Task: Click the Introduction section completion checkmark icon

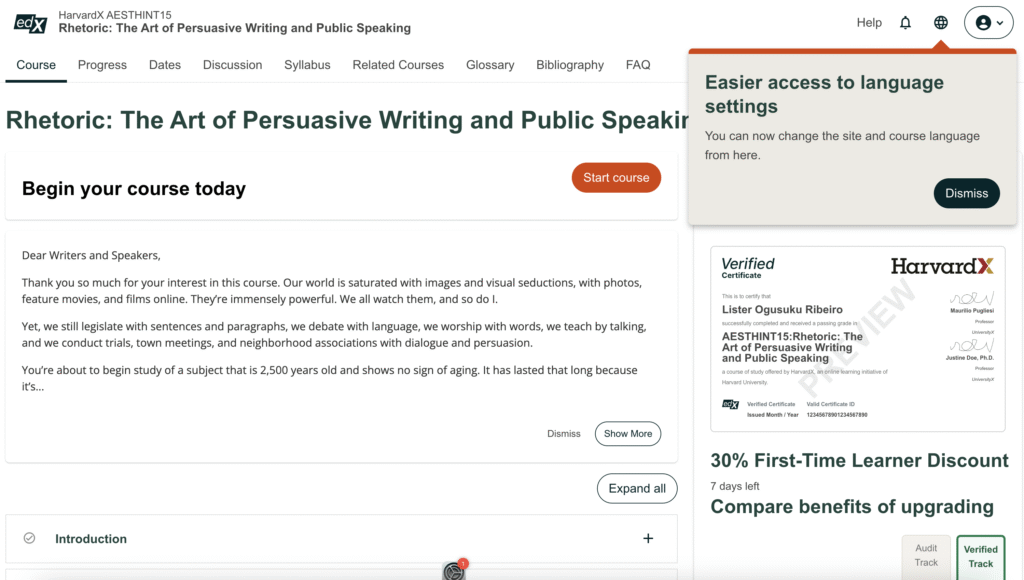Action: point(29,538)
